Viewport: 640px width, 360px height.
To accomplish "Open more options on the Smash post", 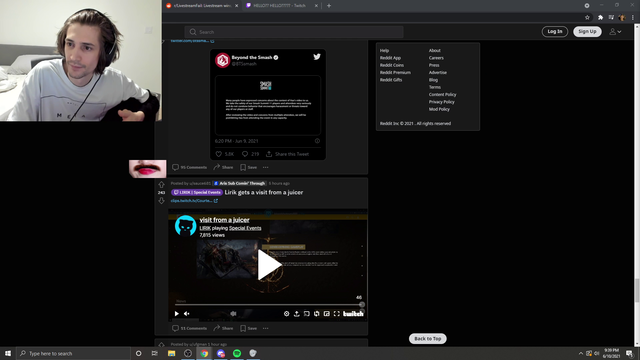I will point(266,167).
